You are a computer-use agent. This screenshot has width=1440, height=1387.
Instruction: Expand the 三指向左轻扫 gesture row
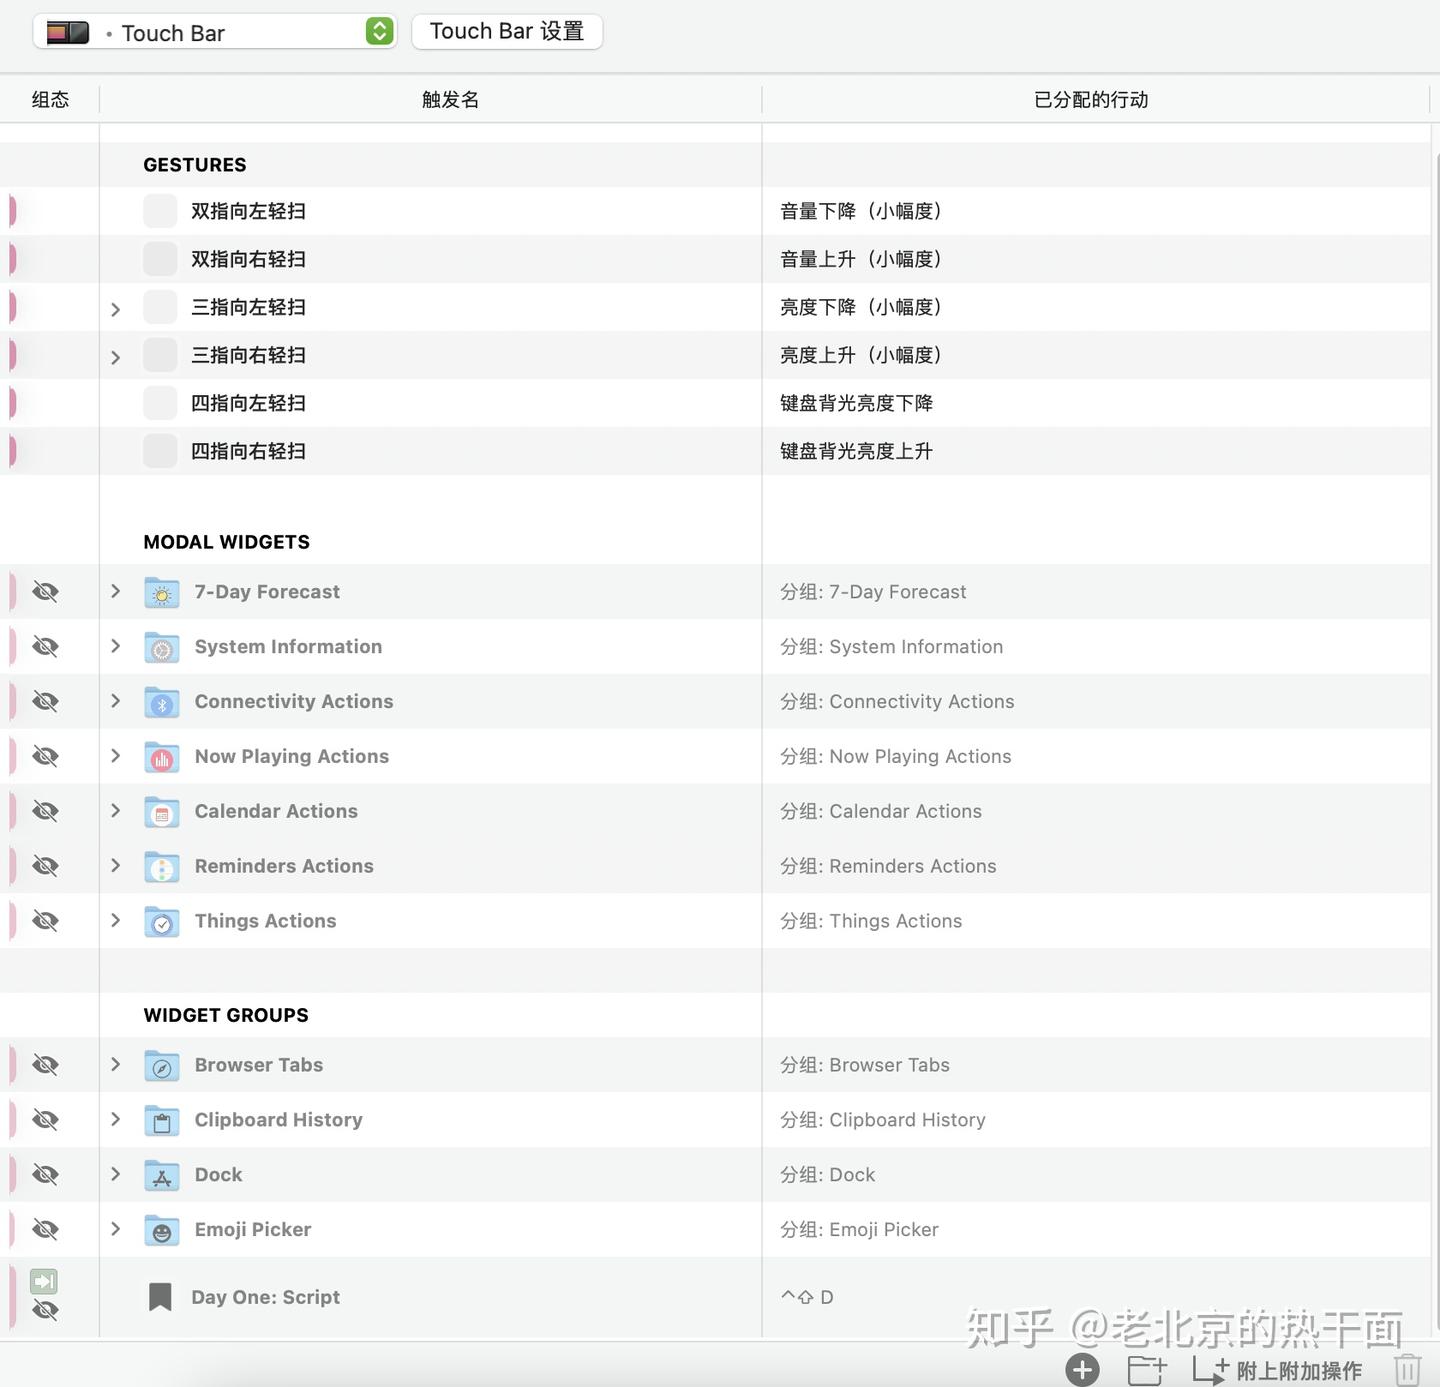point(115,308)
